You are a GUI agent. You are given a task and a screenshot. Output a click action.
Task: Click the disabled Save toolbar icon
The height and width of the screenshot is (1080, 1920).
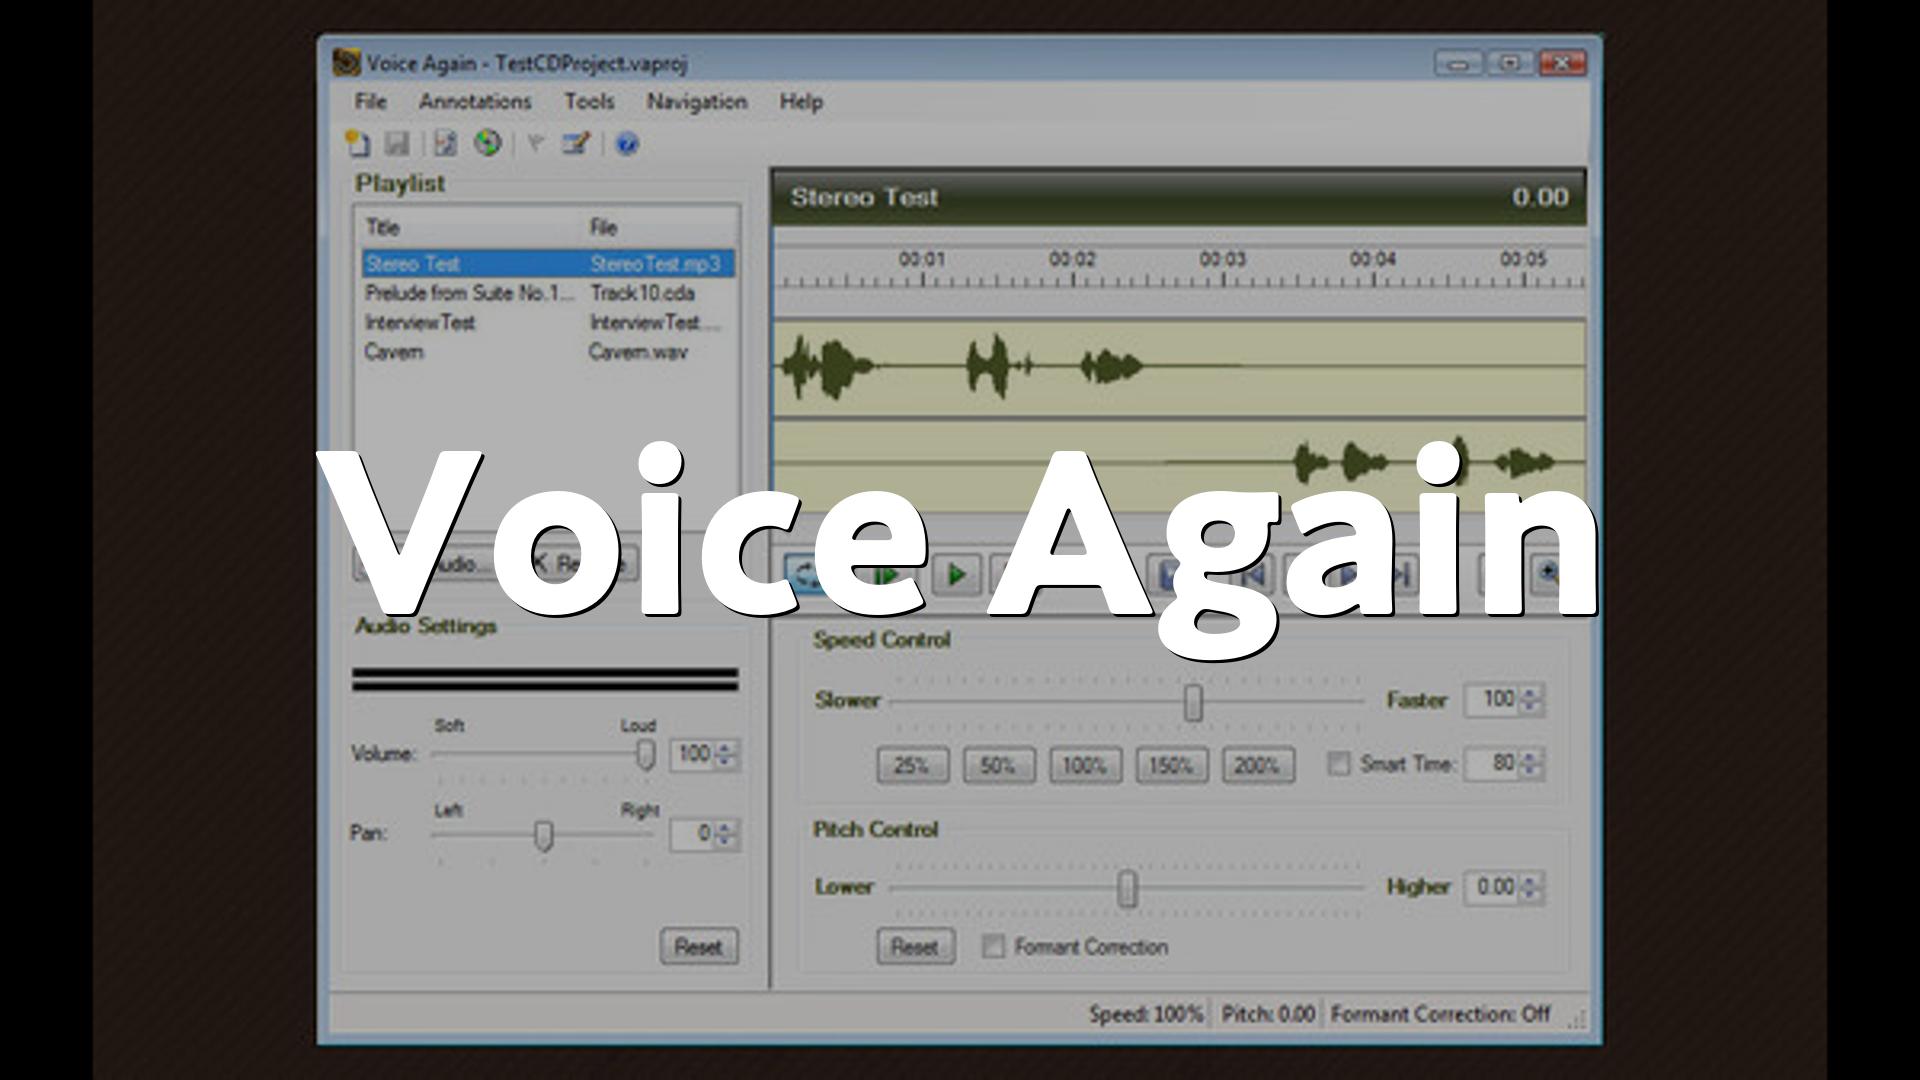[397, 144]
